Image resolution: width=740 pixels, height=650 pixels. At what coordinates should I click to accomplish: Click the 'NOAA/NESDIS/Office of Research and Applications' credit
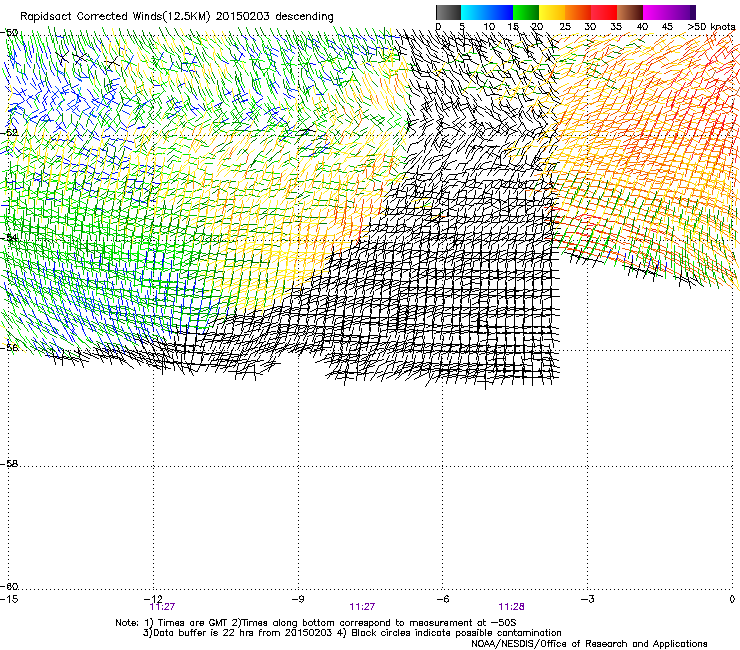pyautogui.click(x=589, y=644)
